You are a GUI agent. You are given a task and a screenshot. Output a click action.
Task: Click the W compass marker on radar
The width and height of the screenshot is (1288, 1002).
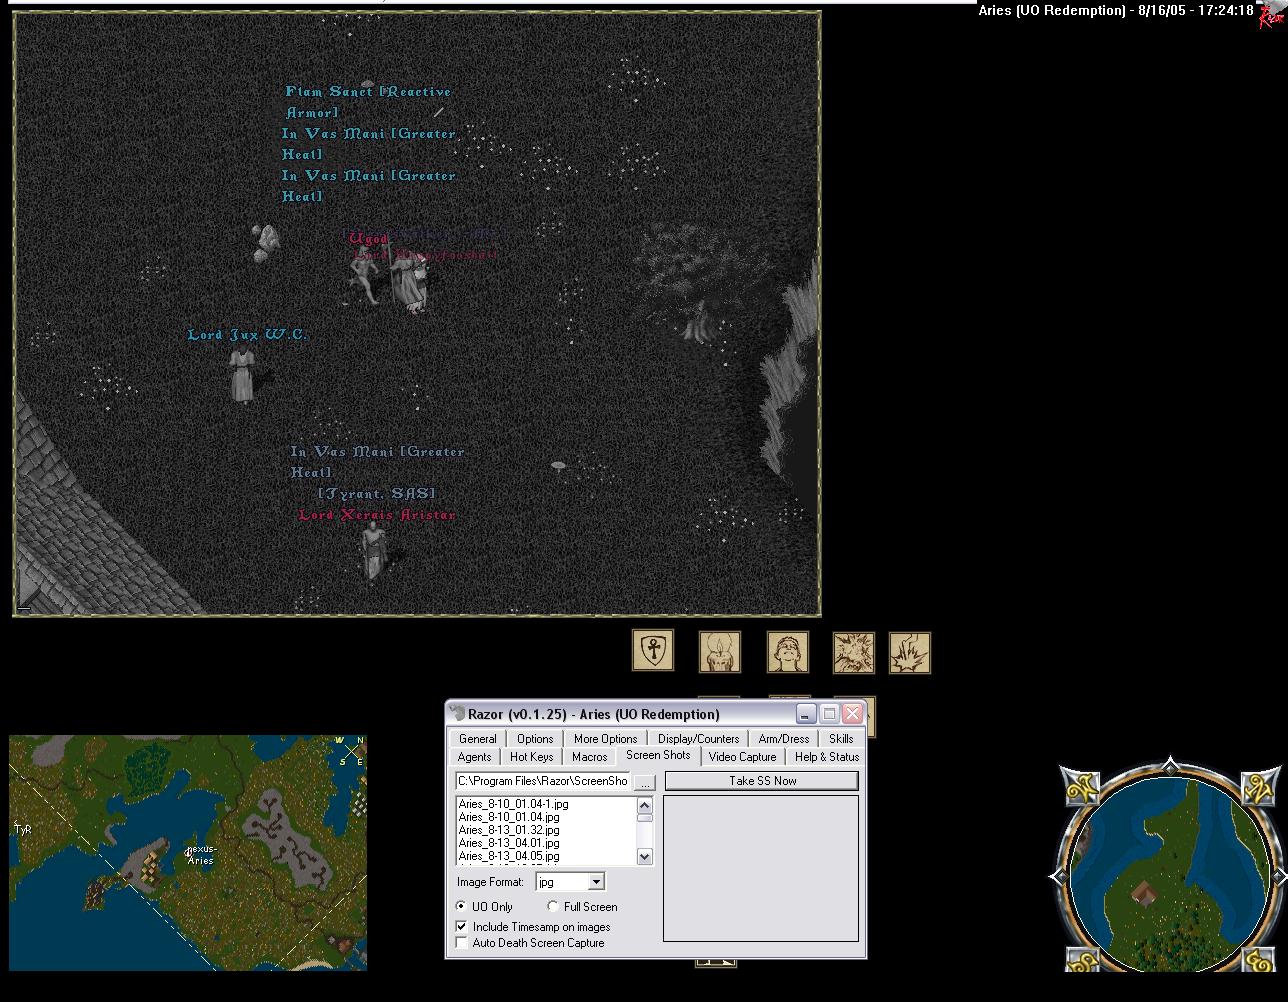pos(340,740)
